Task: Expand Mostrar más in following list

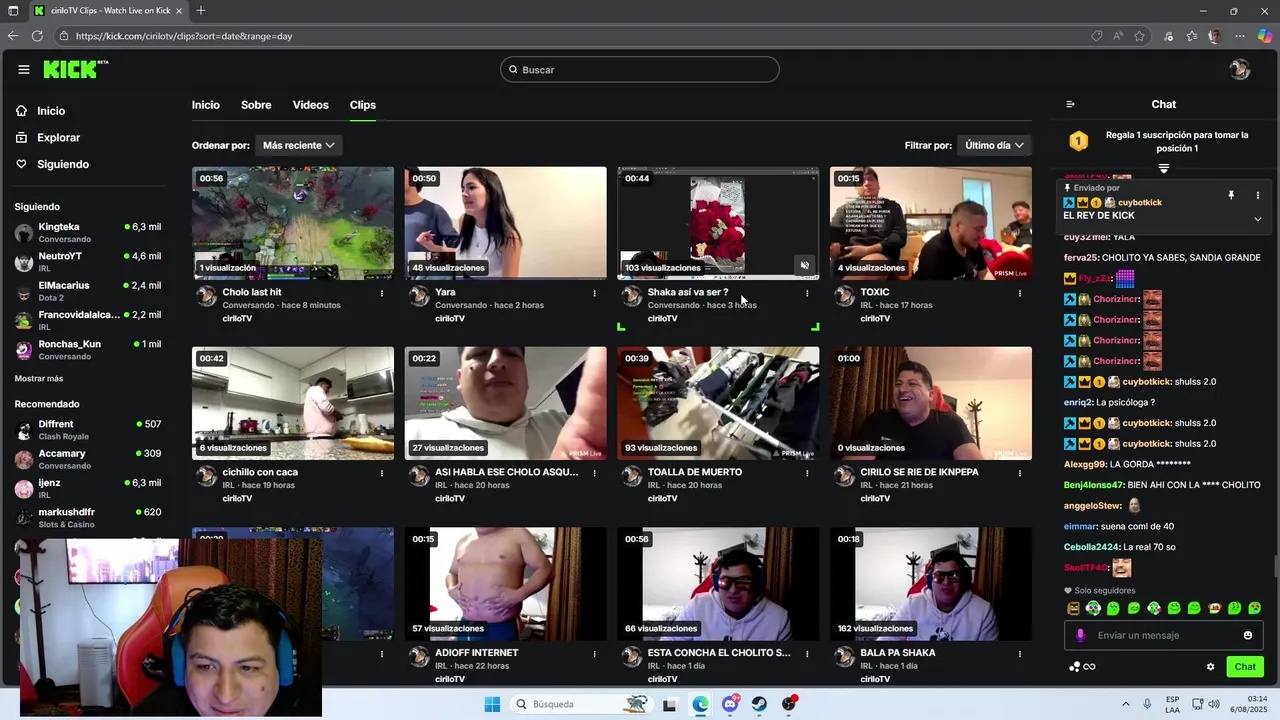Action: click(x=39, y=379)
